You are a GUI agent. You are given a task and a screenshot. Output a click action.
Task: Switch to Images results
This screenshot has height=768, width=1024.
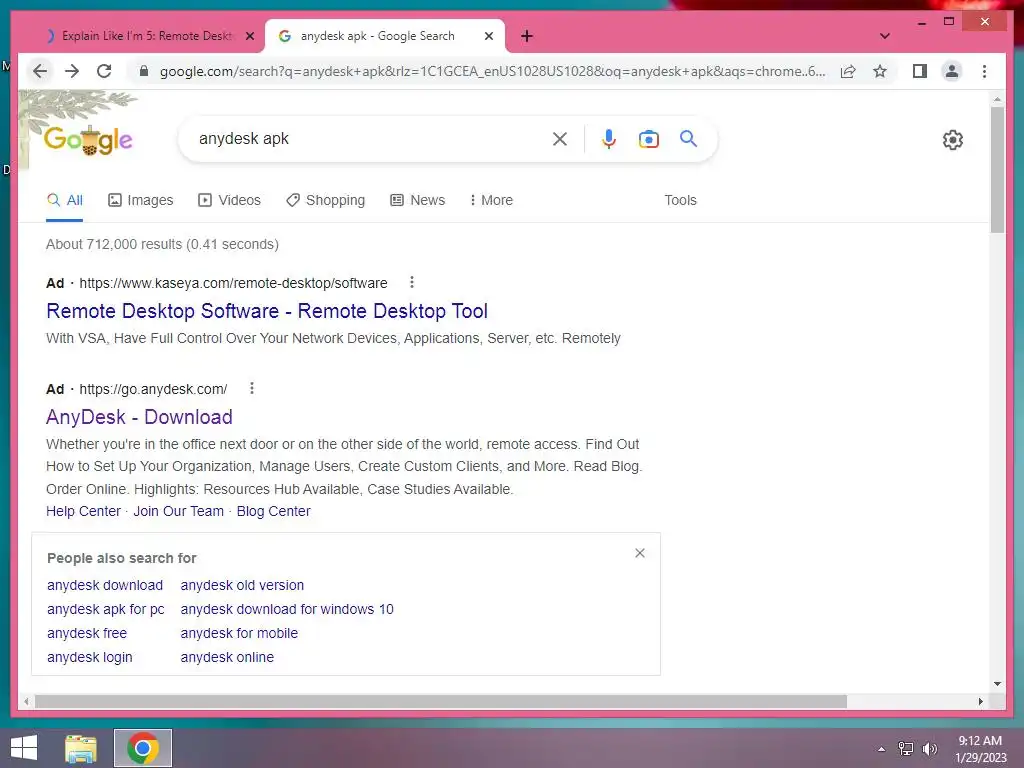140,200
